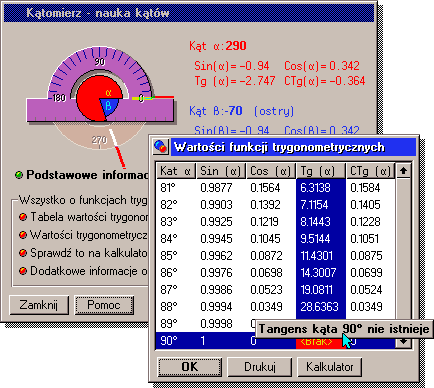Click the red α sector of protractor
This screenshot has width=434, height=388.
[90, 98]
